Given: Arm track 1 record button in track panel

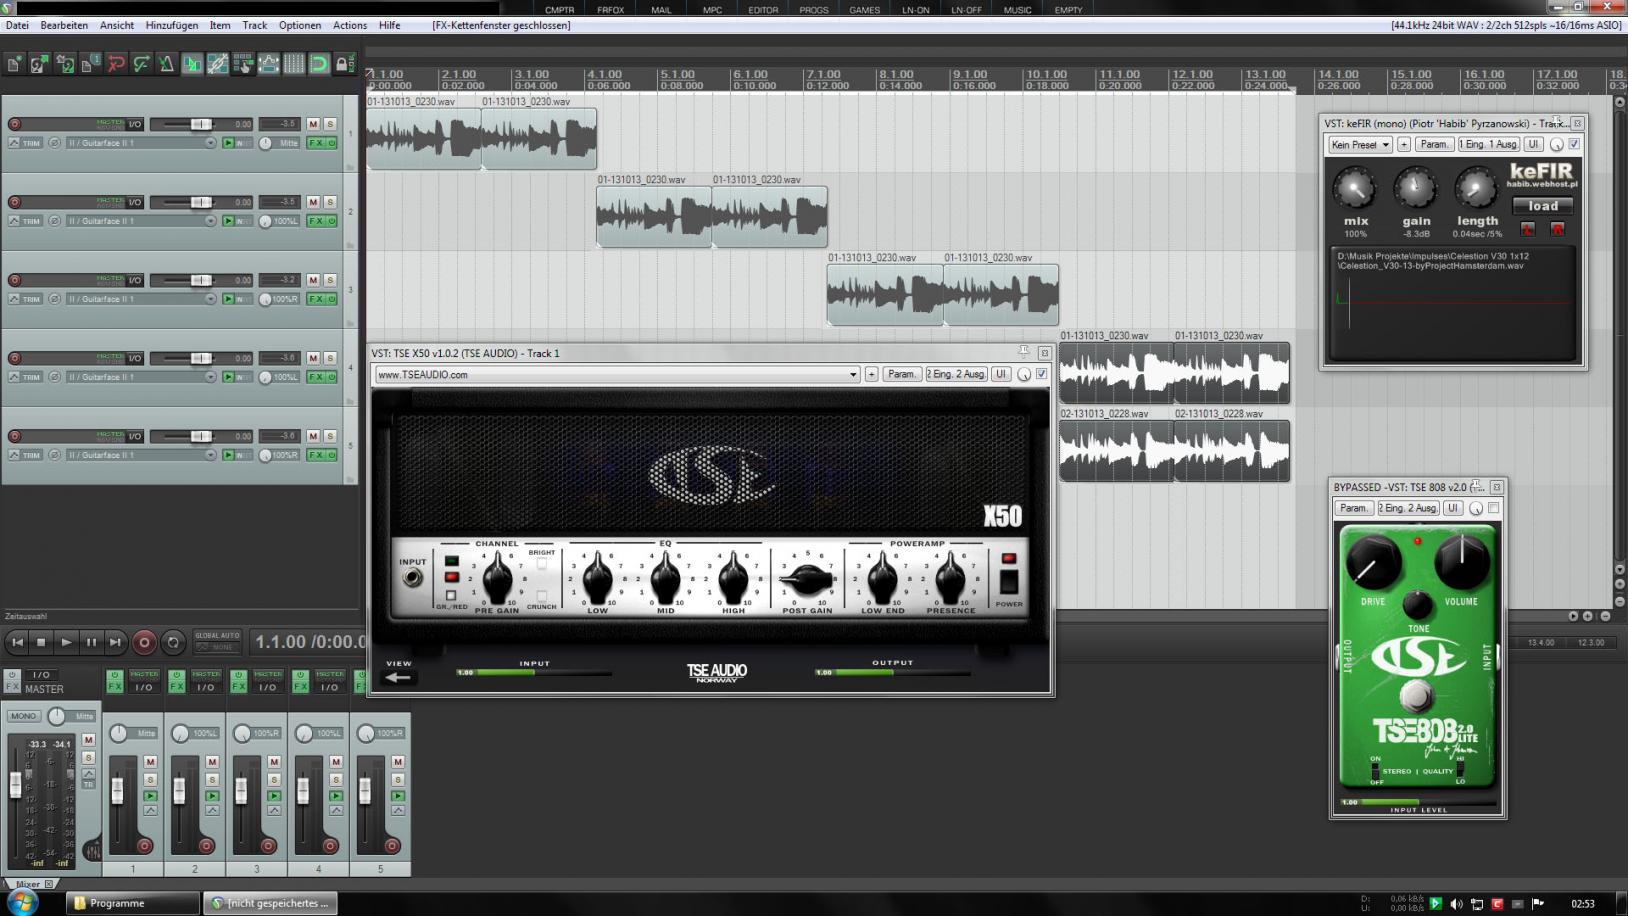Looking at the screenshot, I should tap(14, 124).
